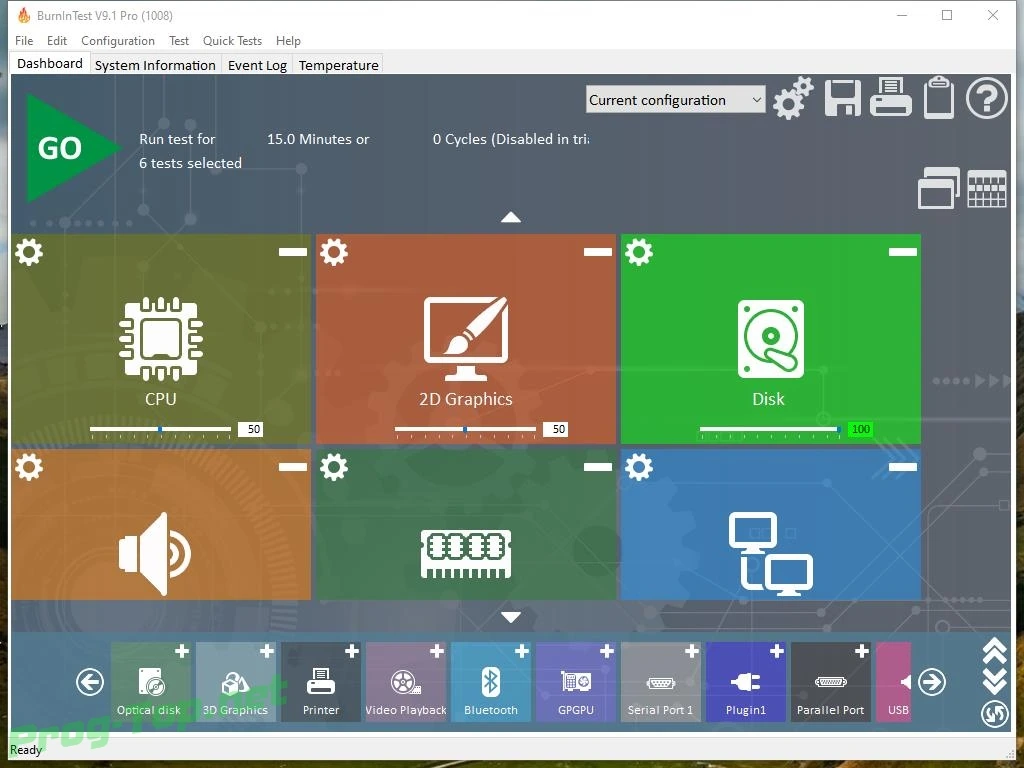Edit the 0 Cycles value

click(511, 139)
